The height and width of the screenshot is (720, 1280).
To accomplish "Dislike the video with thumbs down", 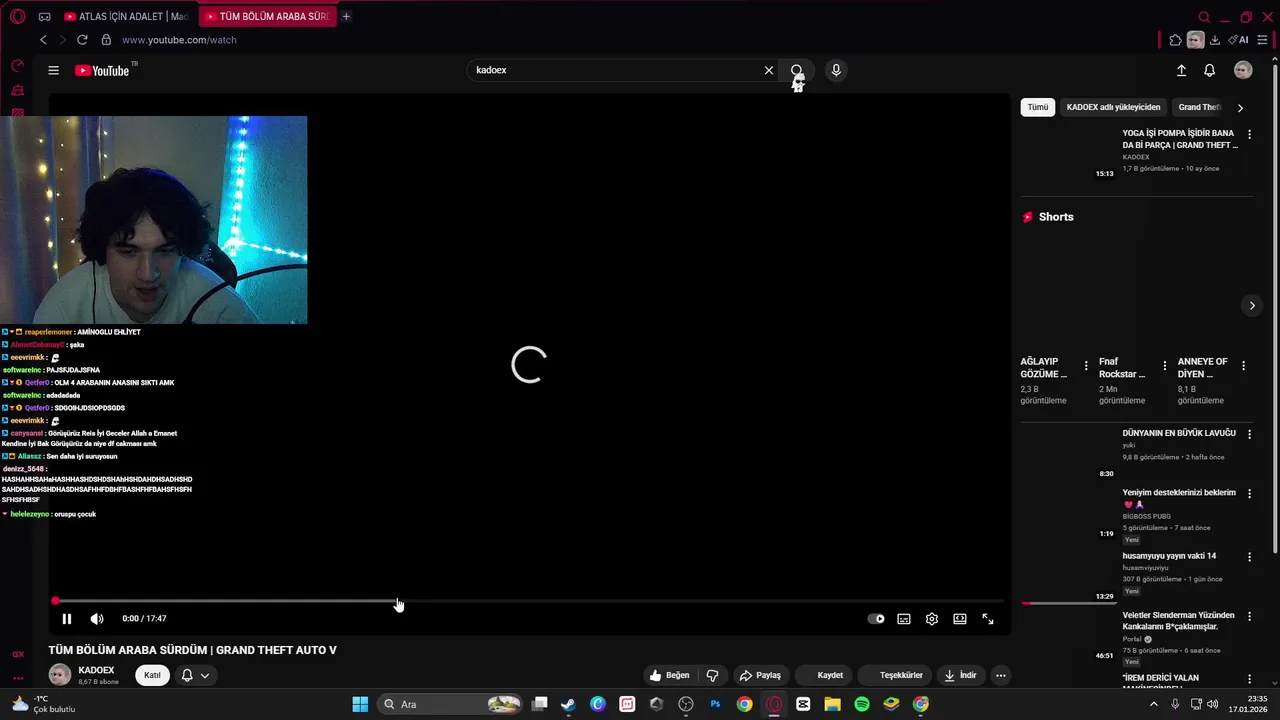I will coord(713,675).
